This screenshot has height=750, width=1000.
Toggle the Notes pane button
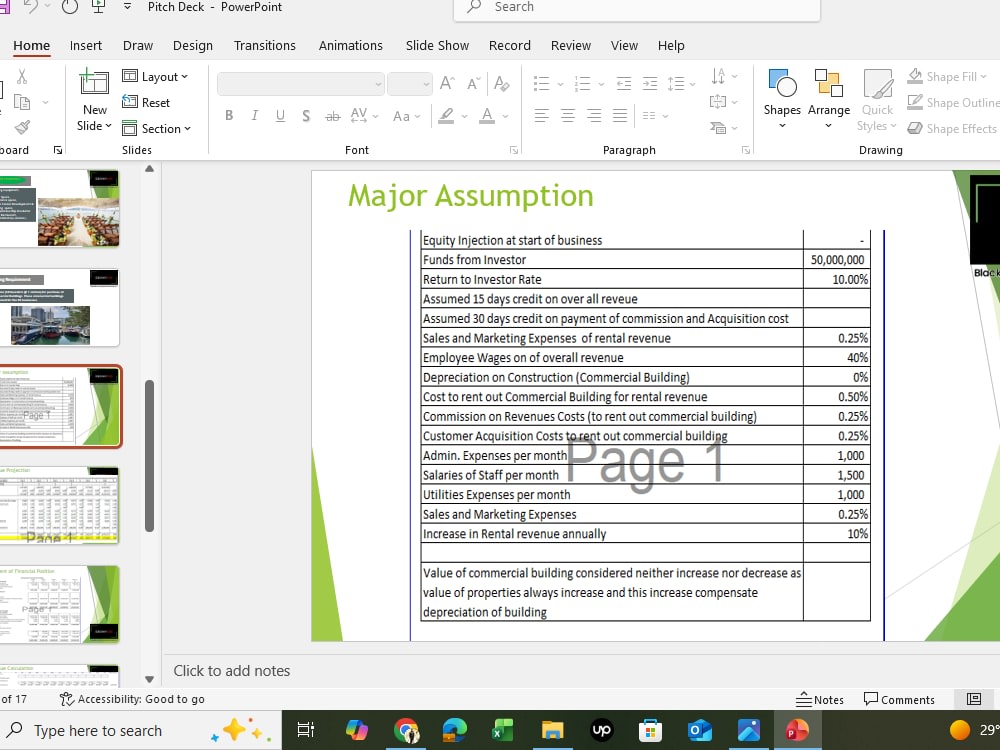[x=820, y=700]
